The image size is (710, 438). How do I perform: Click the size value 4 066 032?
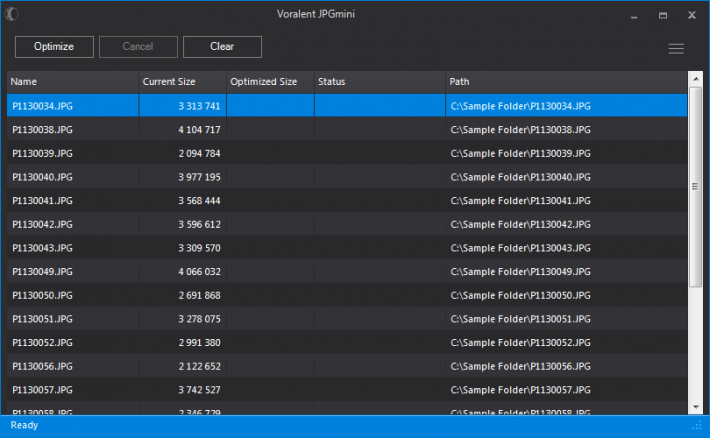pos(199,272)
